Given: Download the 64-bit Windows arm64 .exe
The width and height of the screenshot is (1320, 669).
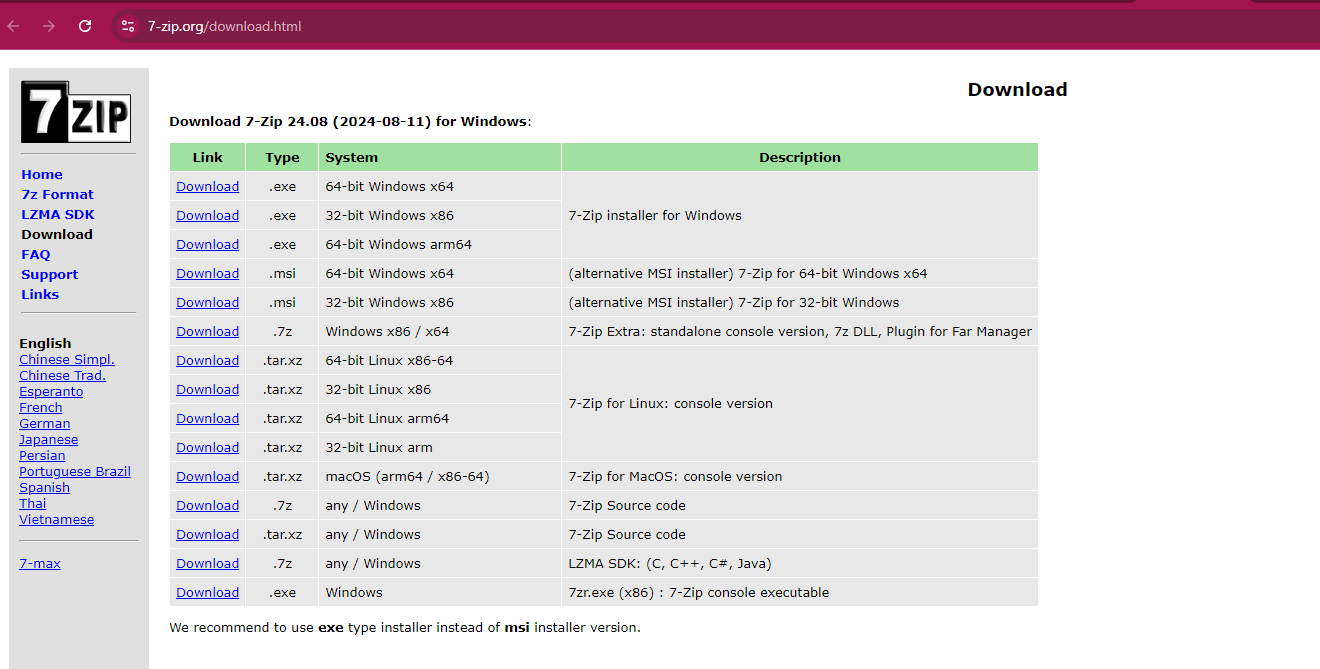Looking at the screenshot, I should coord(207,244).
